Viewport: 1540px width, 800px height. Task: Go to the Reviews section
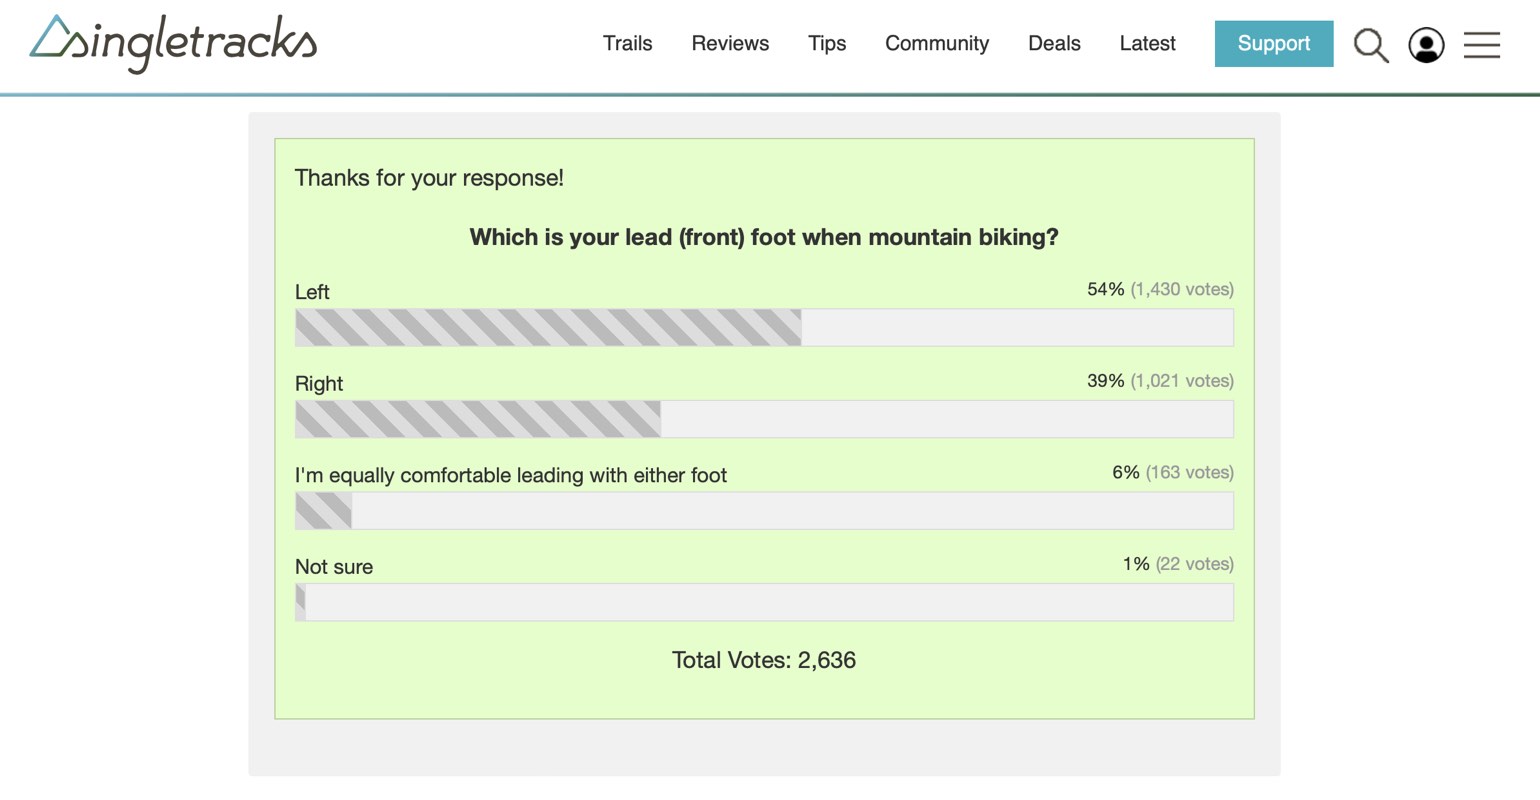[730, 44]
